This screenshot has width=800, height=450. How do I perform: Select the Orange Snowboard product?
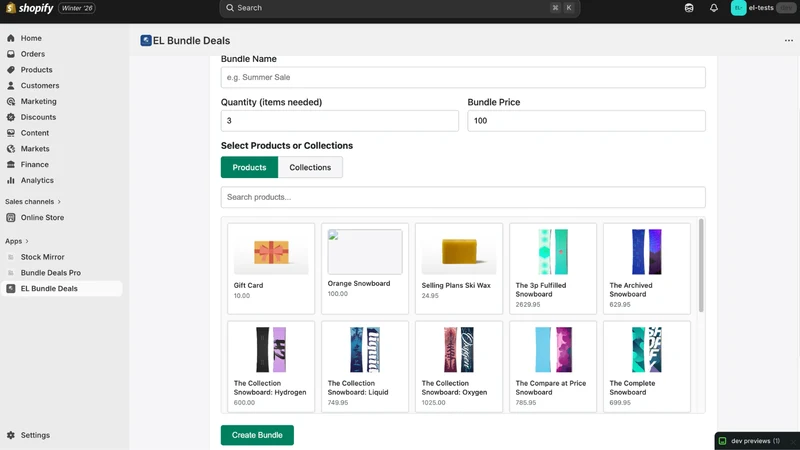(365, 268)
